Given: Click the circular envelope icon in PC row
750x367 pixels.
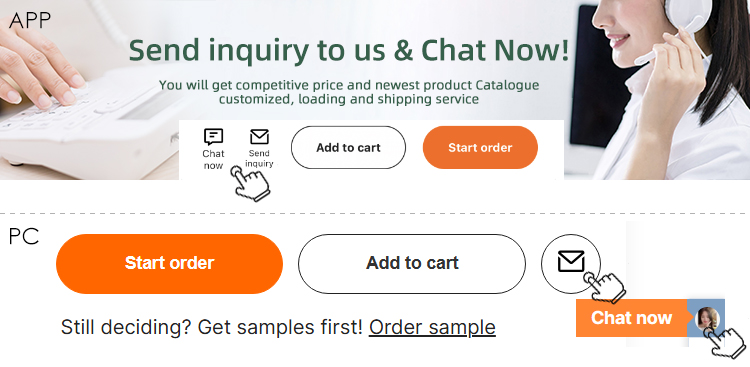Looking at the screenshot, I should point(571,263).
